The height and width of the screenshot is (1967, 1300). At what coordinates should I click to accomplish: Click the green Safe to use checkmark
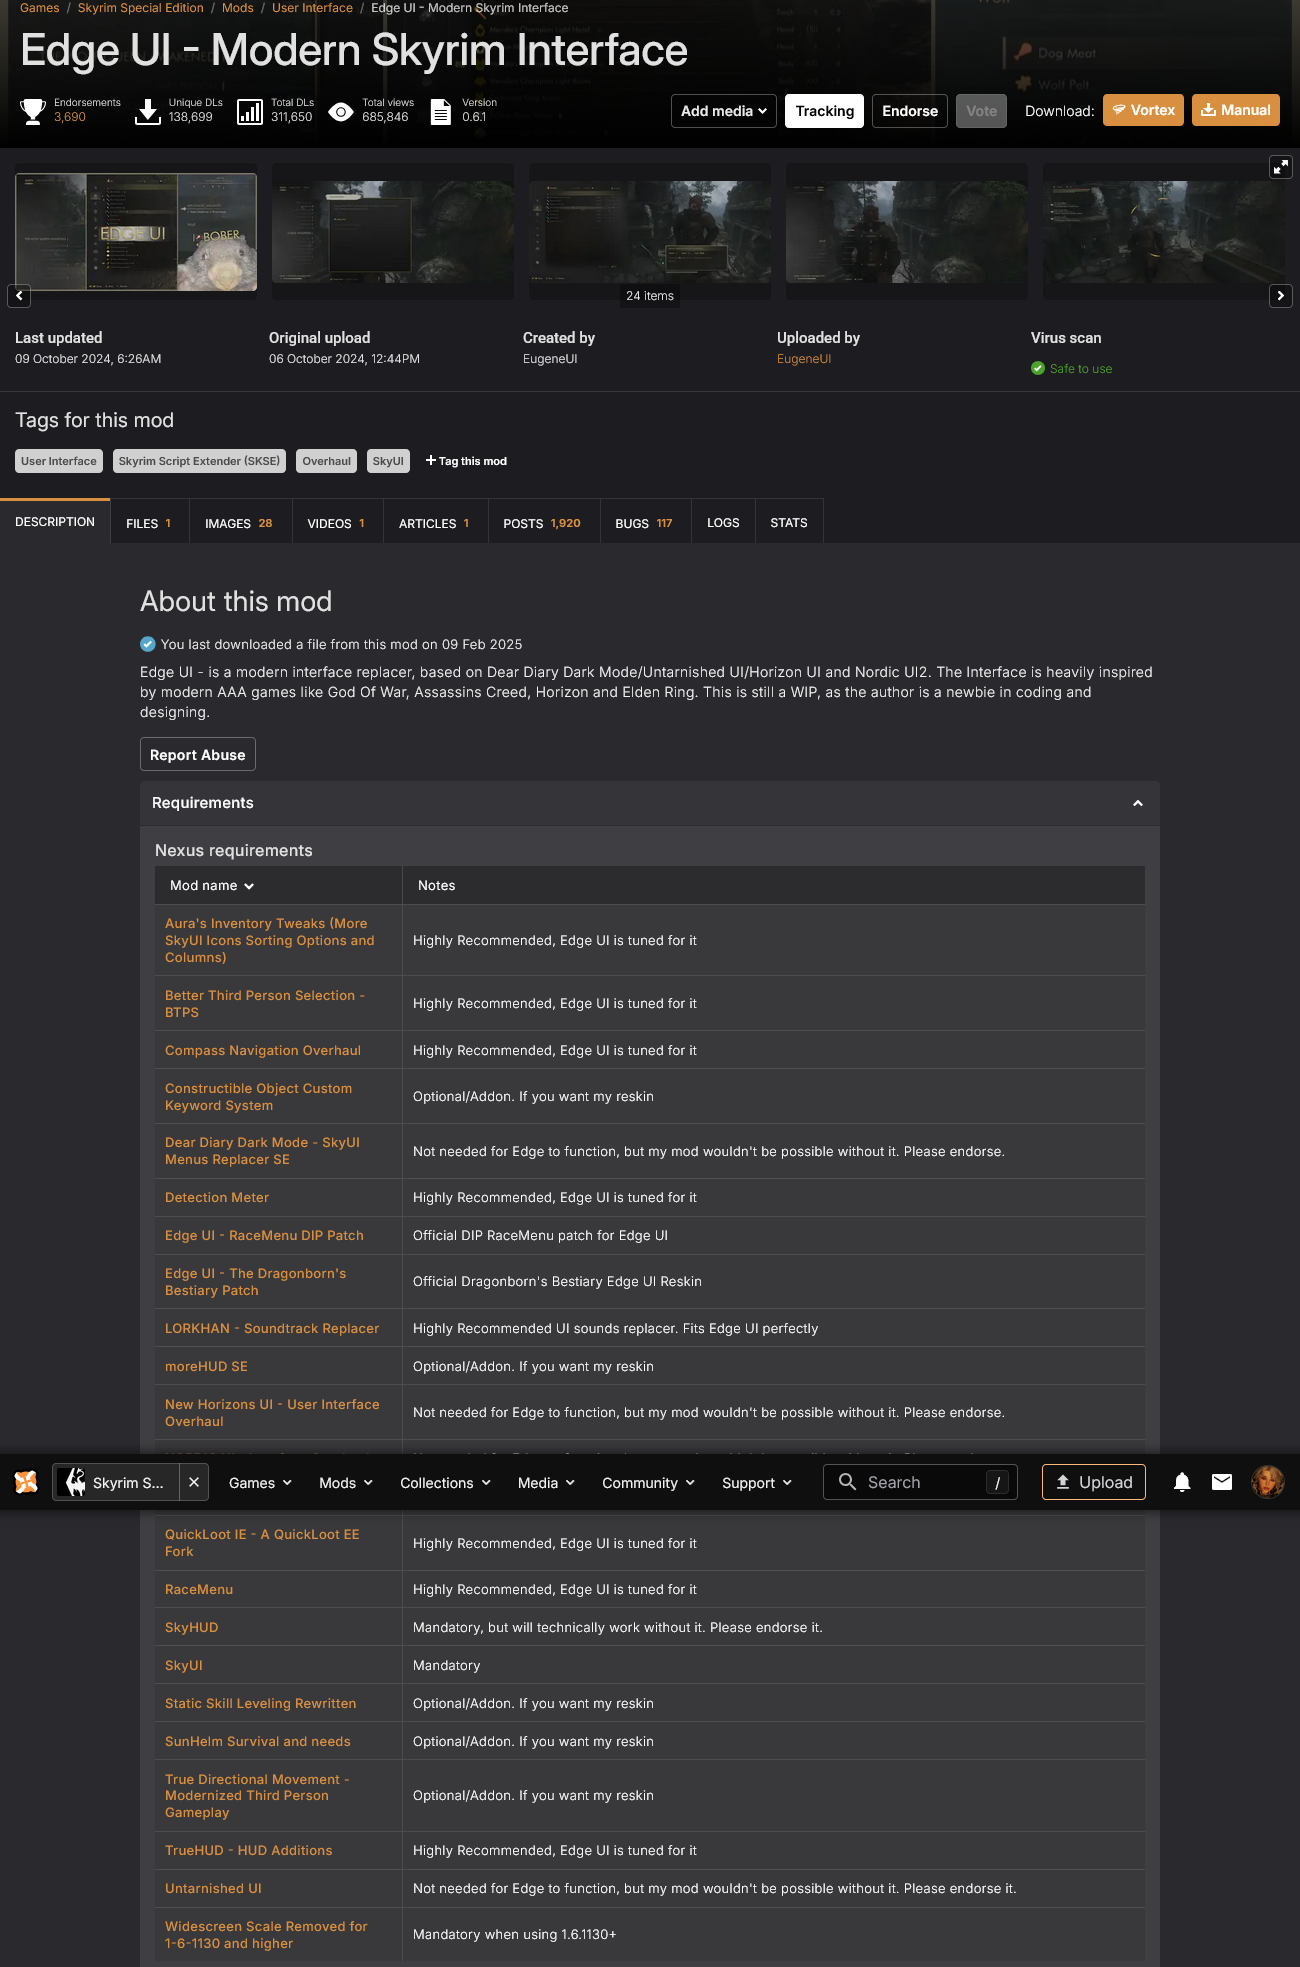tap(1038, 369)
